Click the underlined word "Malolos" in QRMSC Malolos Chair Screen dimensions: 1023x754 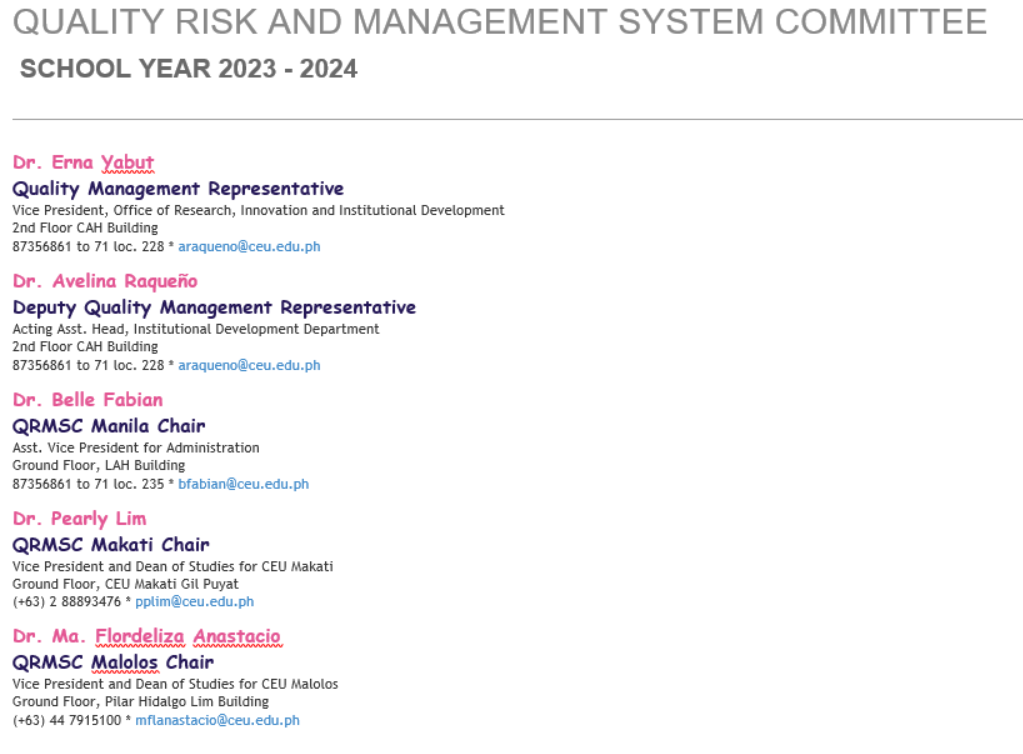click(x=124, y=662)
